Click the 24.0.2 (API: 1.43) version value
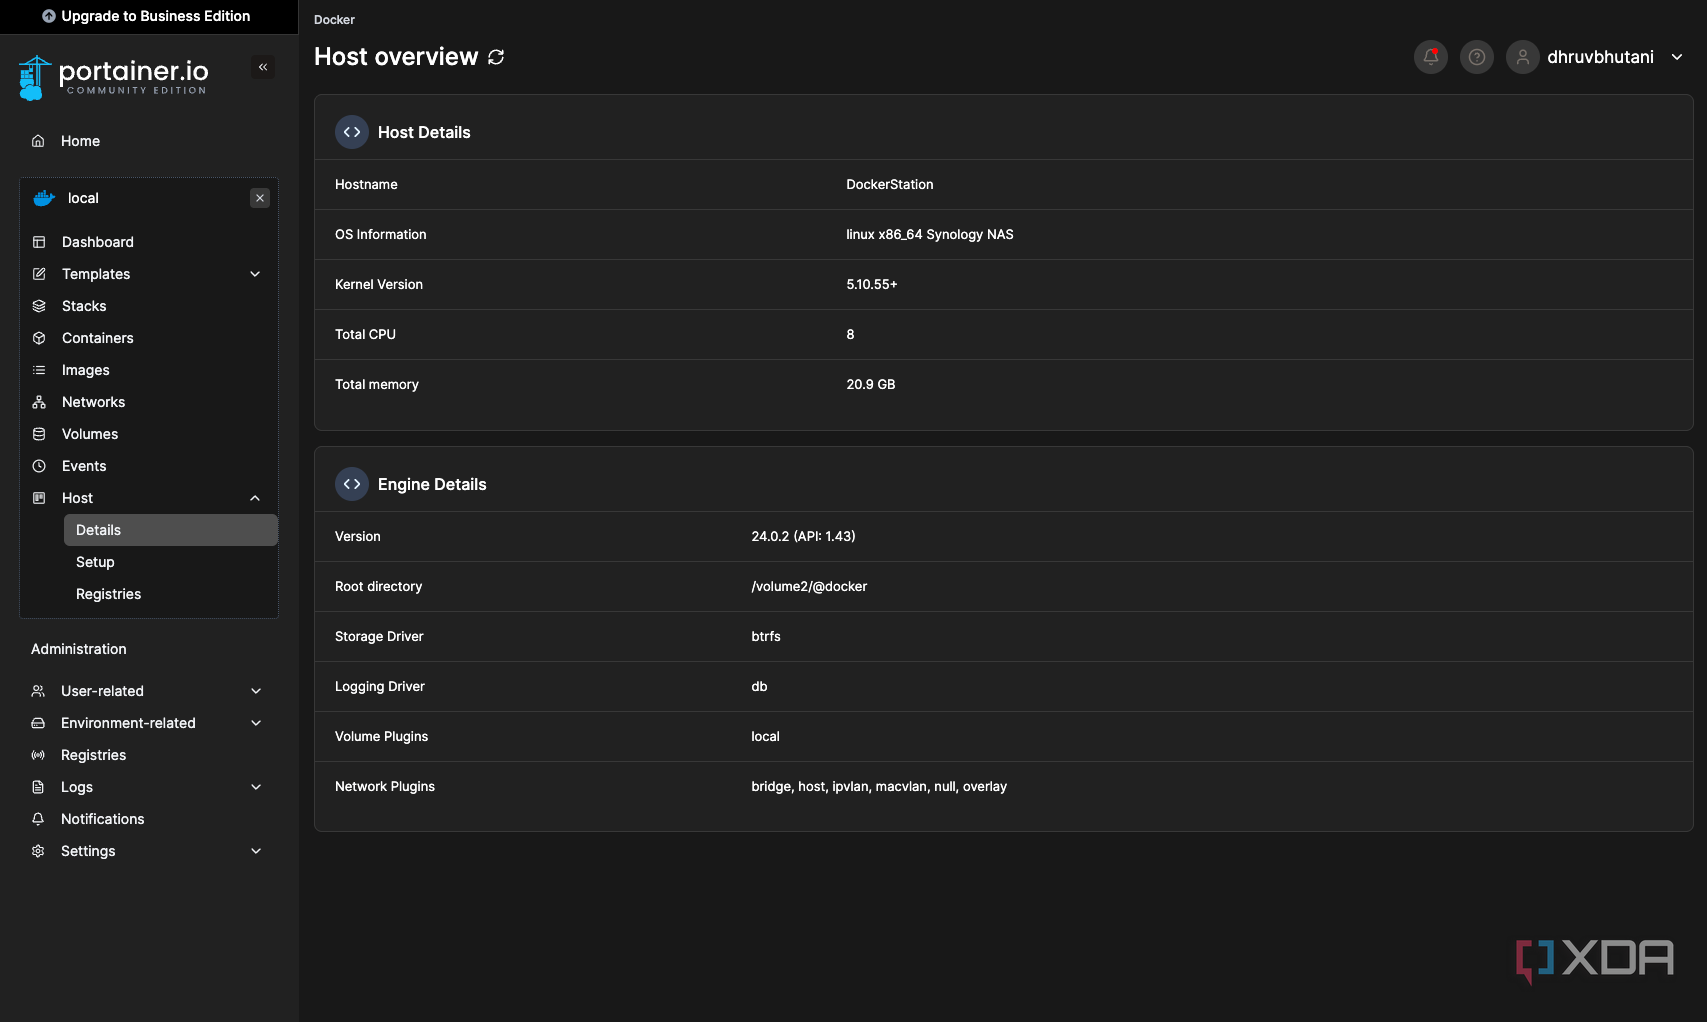Screen dimensions: 1707x1022 (x=803, y=536)
